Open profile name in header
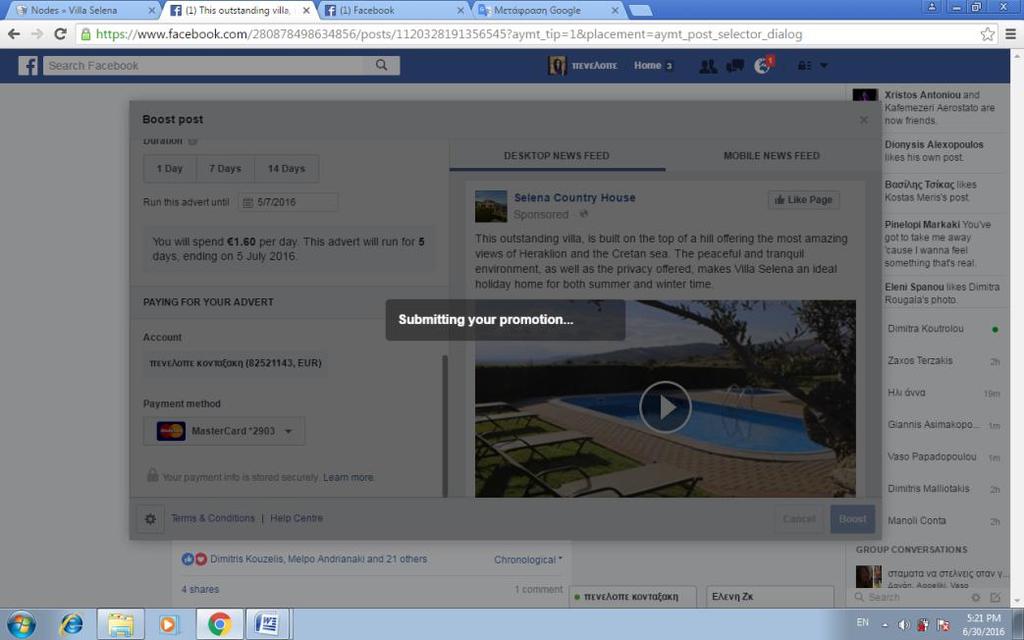 (x=594, y=66)
